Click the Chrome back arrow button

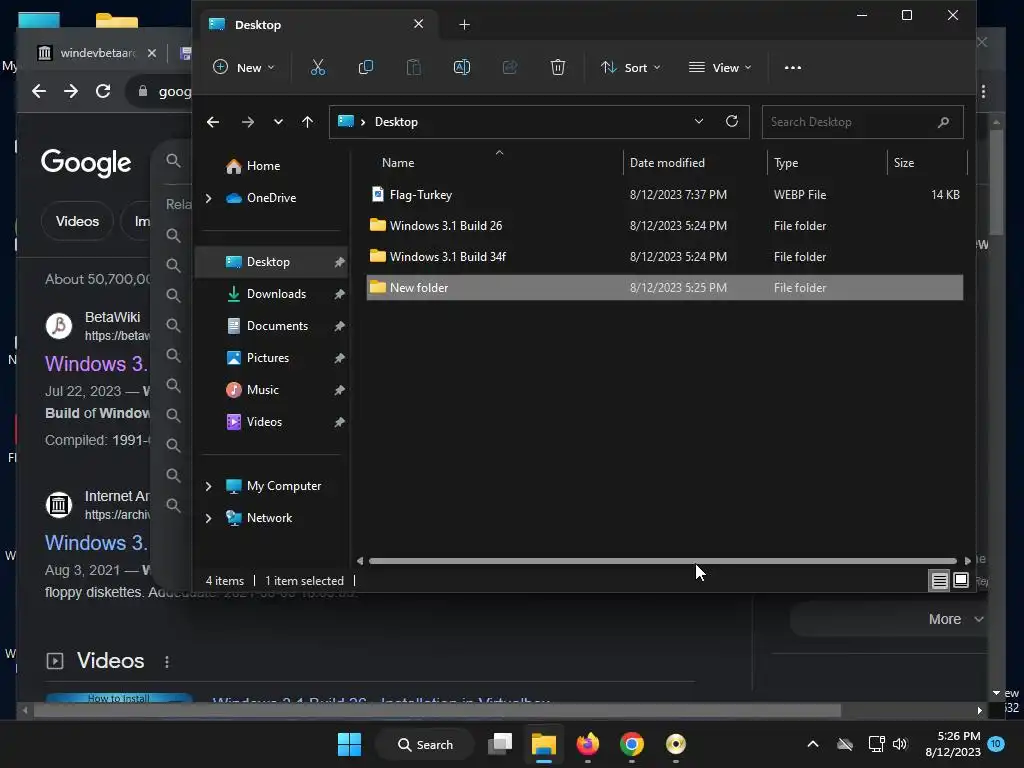39,91
